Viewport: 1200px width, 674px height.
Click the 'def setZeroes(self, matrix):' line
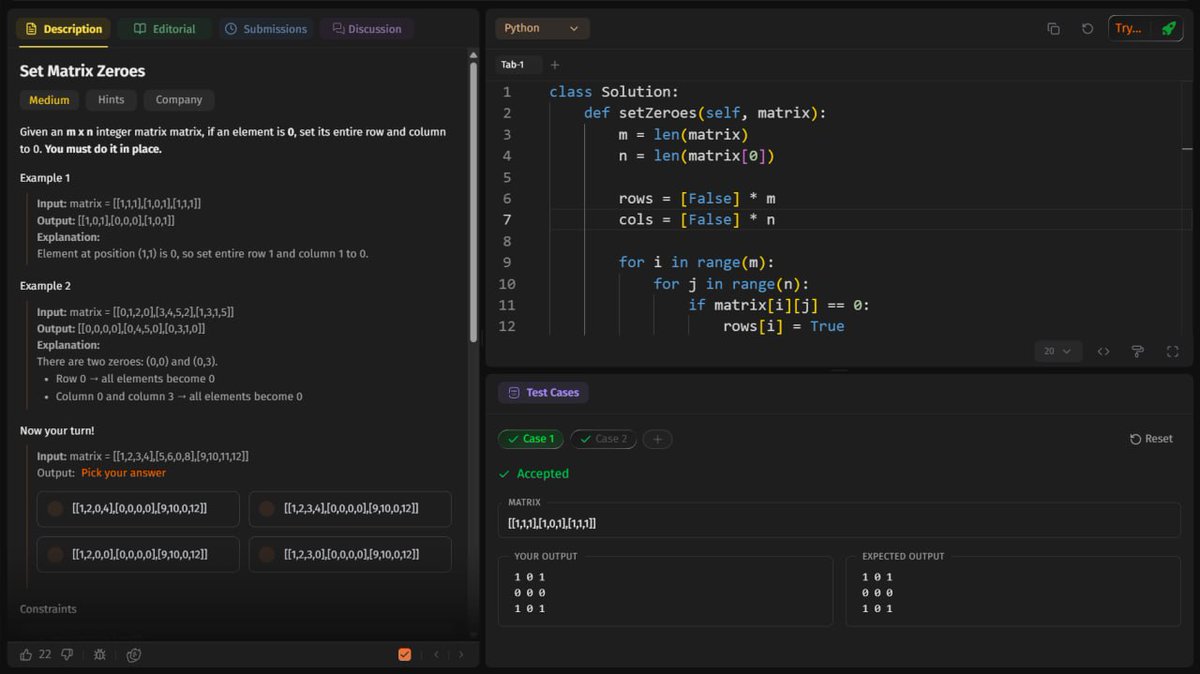pyautogui.click(x=705, y=113)
